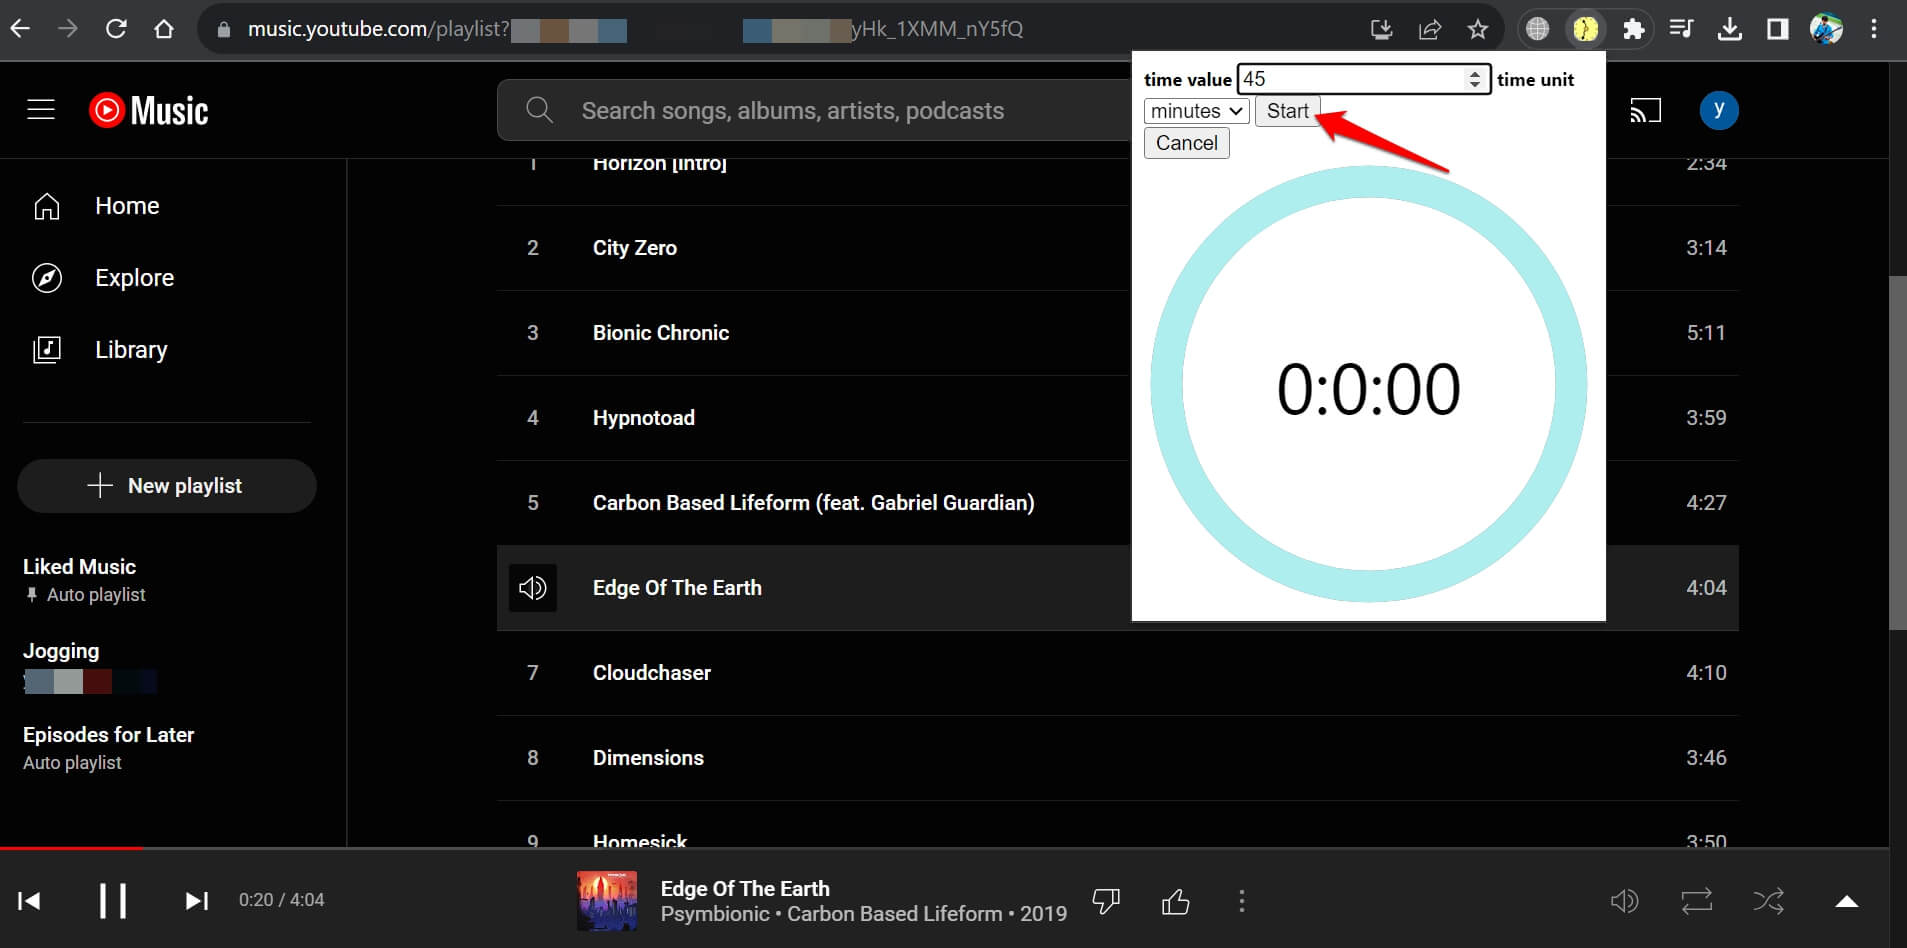Select the Hypnotoad track
Viewport: 1907px width, 948px height.
(x=644, y=418)
